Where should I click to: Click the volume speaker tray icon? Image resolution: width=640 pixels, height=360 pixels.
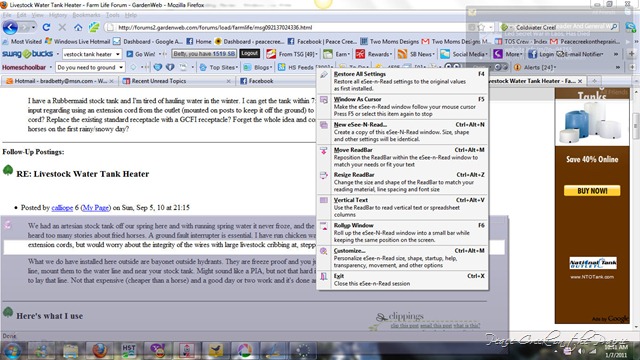click(580, 351)
